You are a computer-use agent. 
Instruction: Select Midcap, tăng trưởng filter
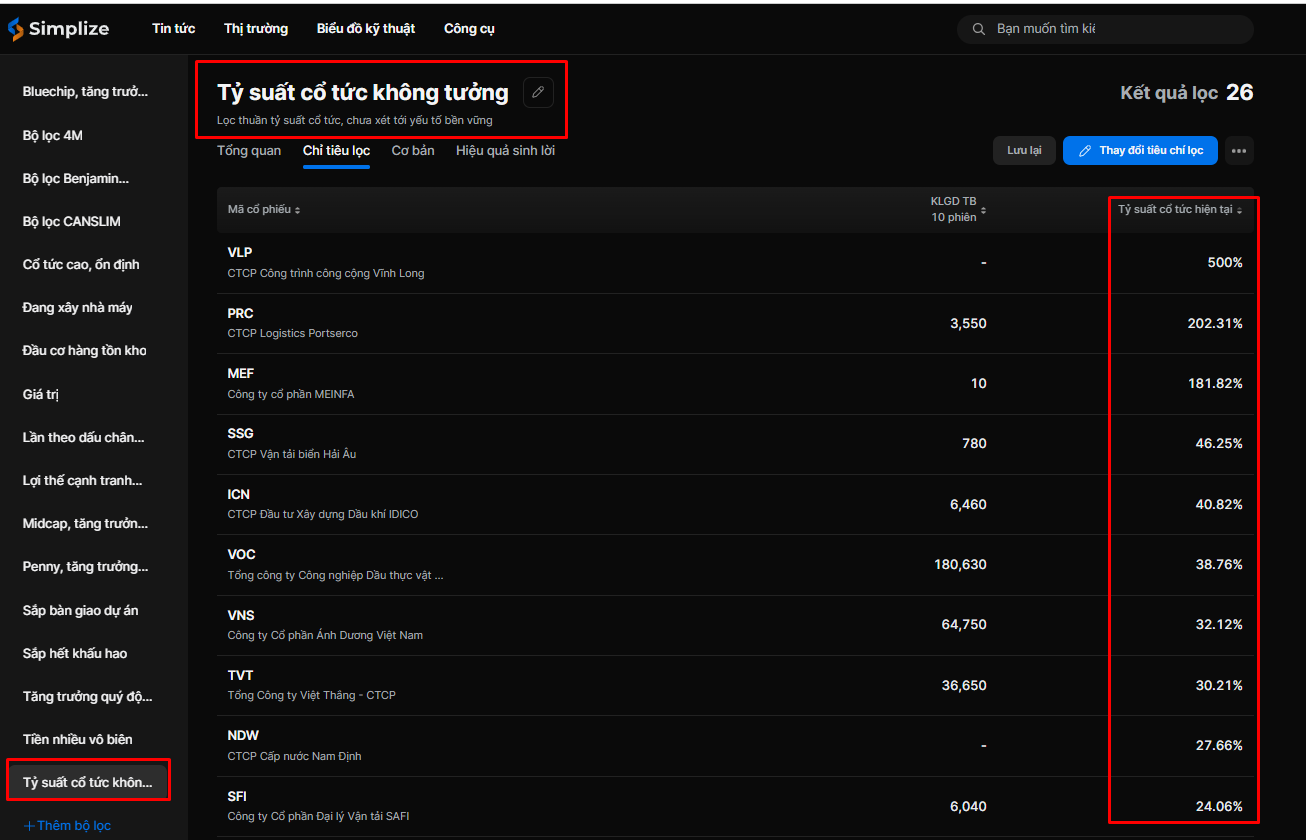tap(85, 523)
